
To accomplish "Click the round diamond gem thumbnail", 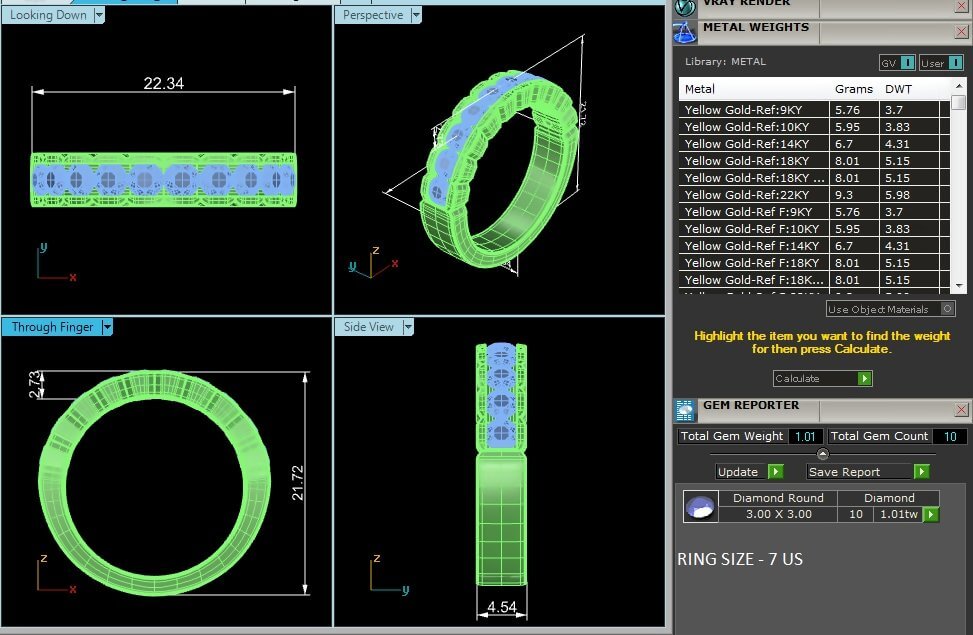I will [700, 507].
